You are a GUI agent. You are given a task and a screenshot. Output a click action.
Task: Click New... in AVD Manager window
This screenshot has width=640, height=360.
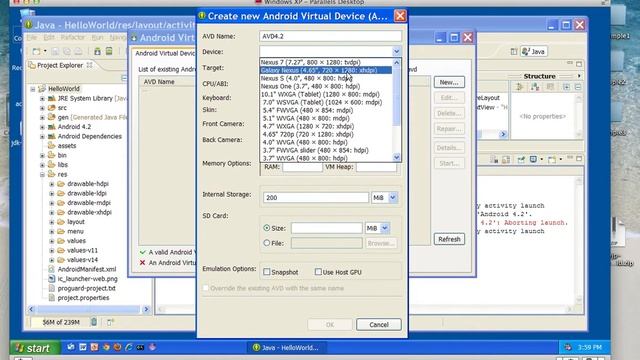click(449, 82)
